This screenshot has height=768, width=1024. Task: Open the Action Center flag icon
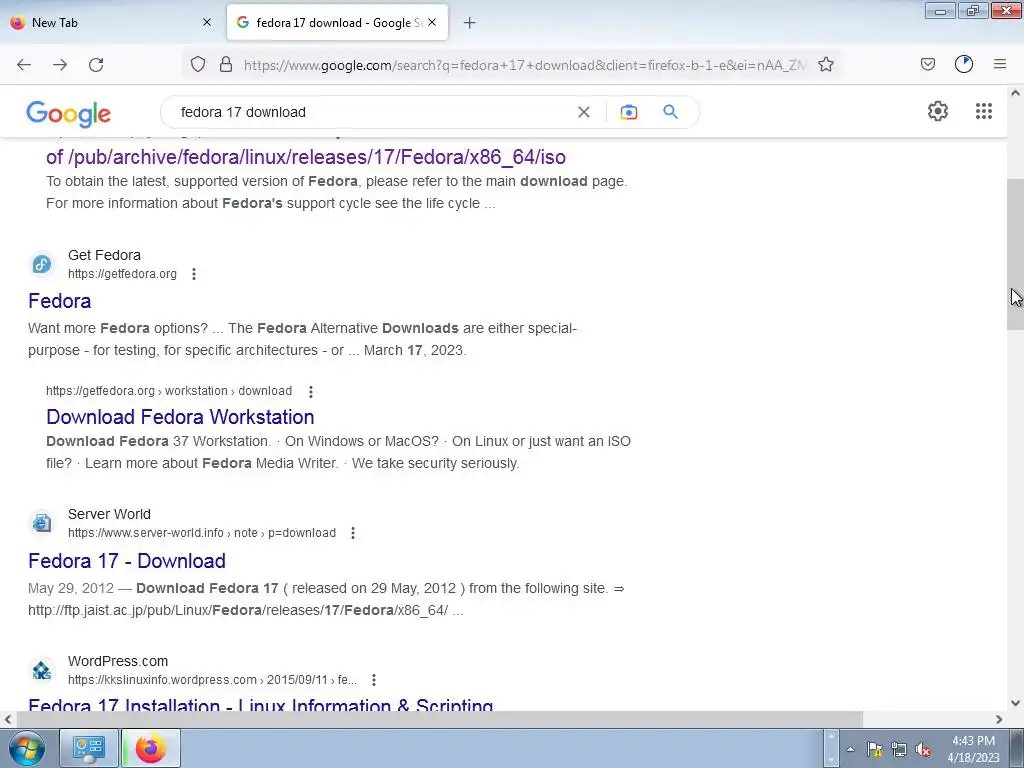pos(874,749)
